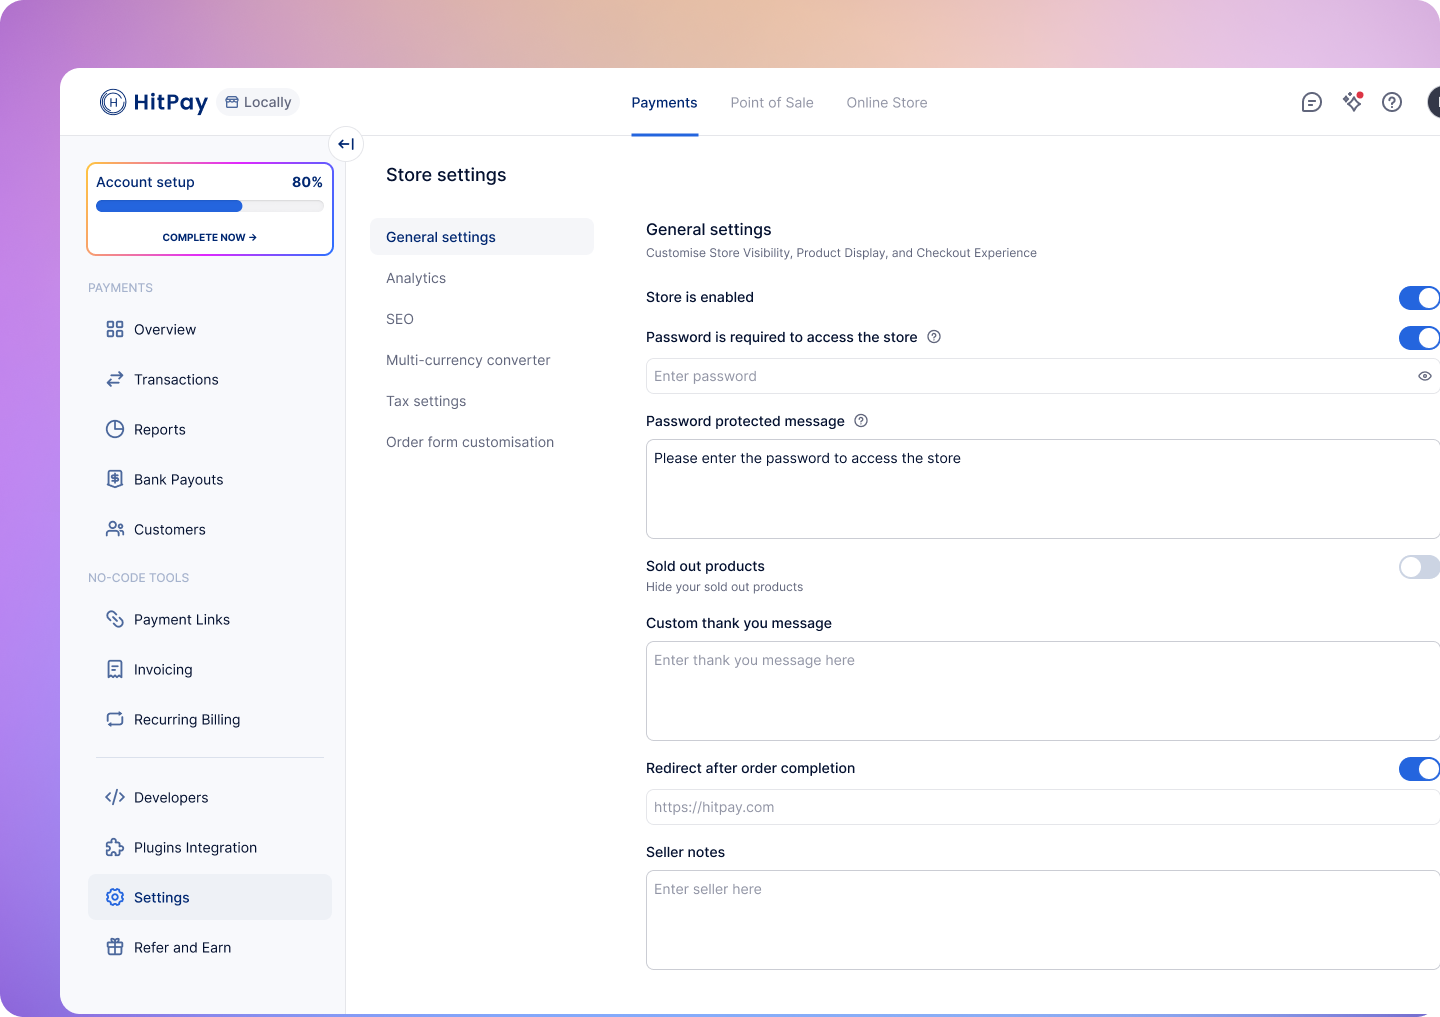Click the Store settings heading
The width and height of the screenshot is (1440, 1017).
(x=446, y=175)
